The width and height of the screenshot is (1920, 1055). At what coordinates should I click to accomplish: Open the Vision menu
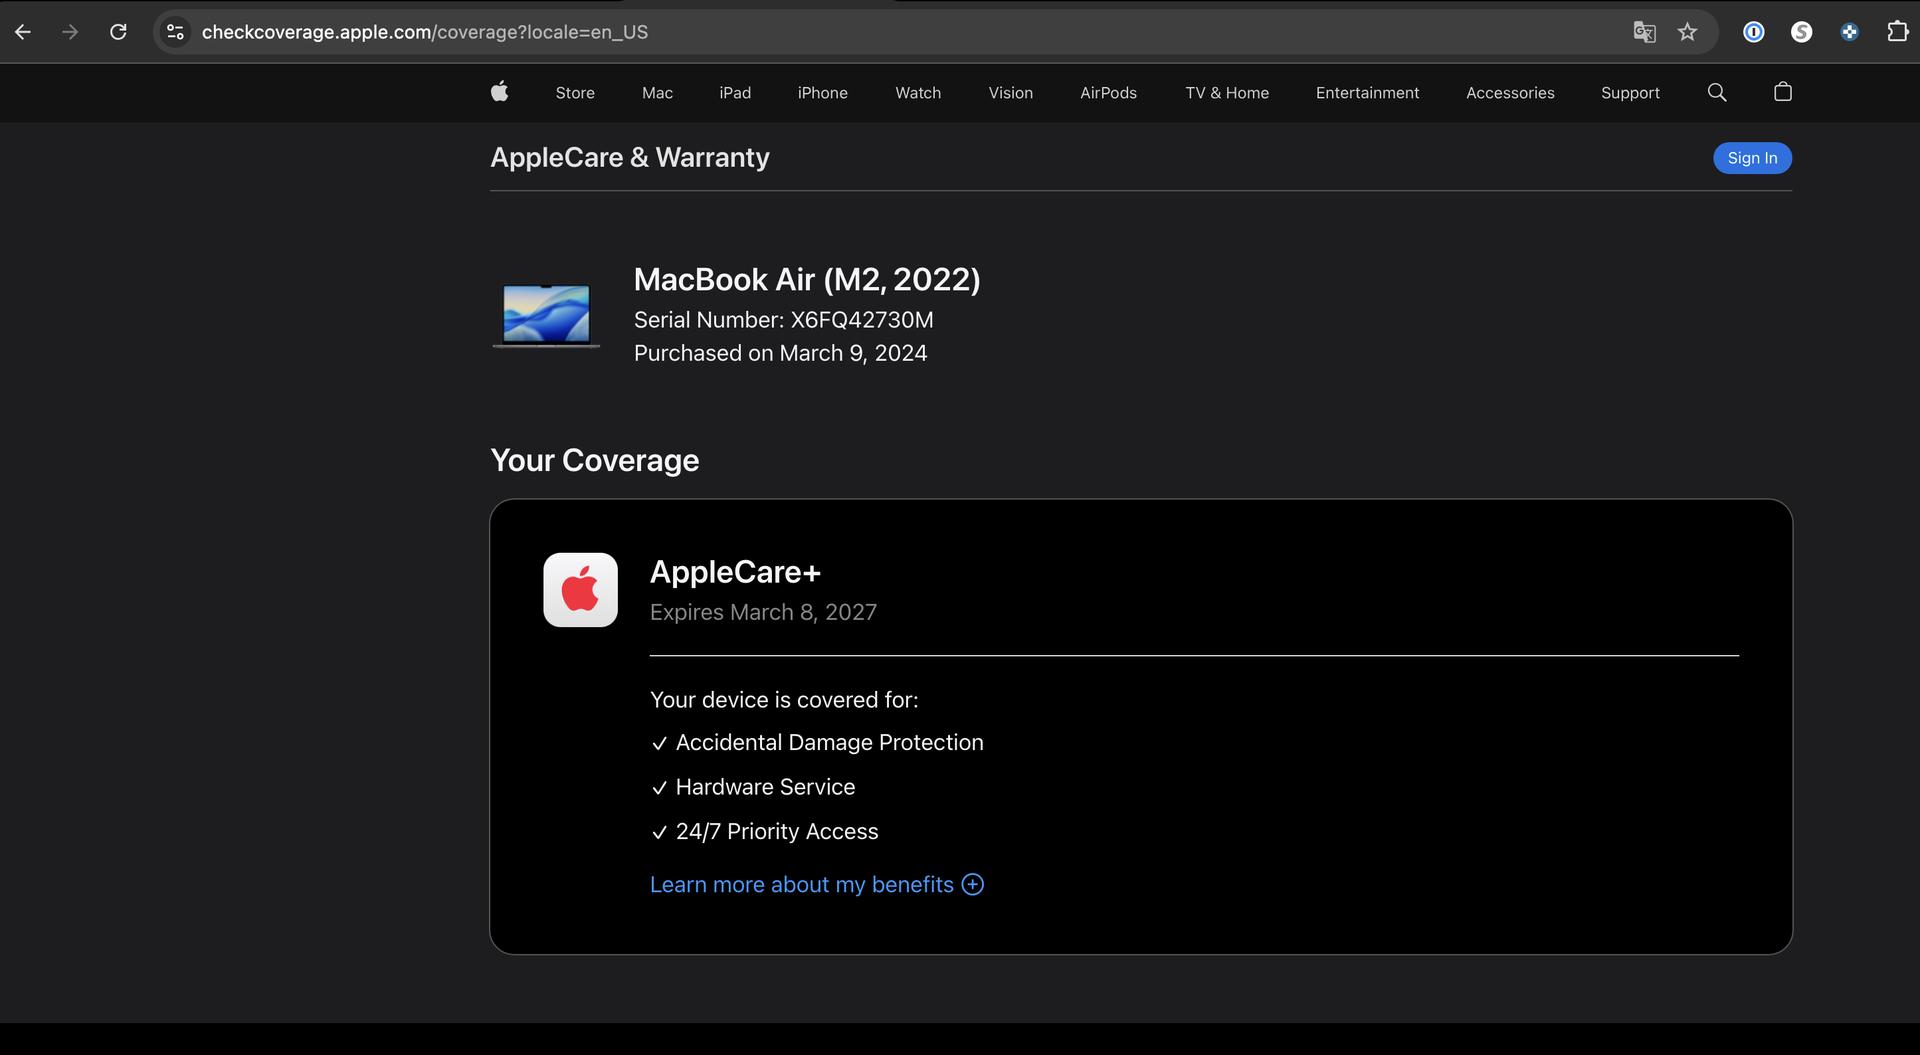[1011, 93]
